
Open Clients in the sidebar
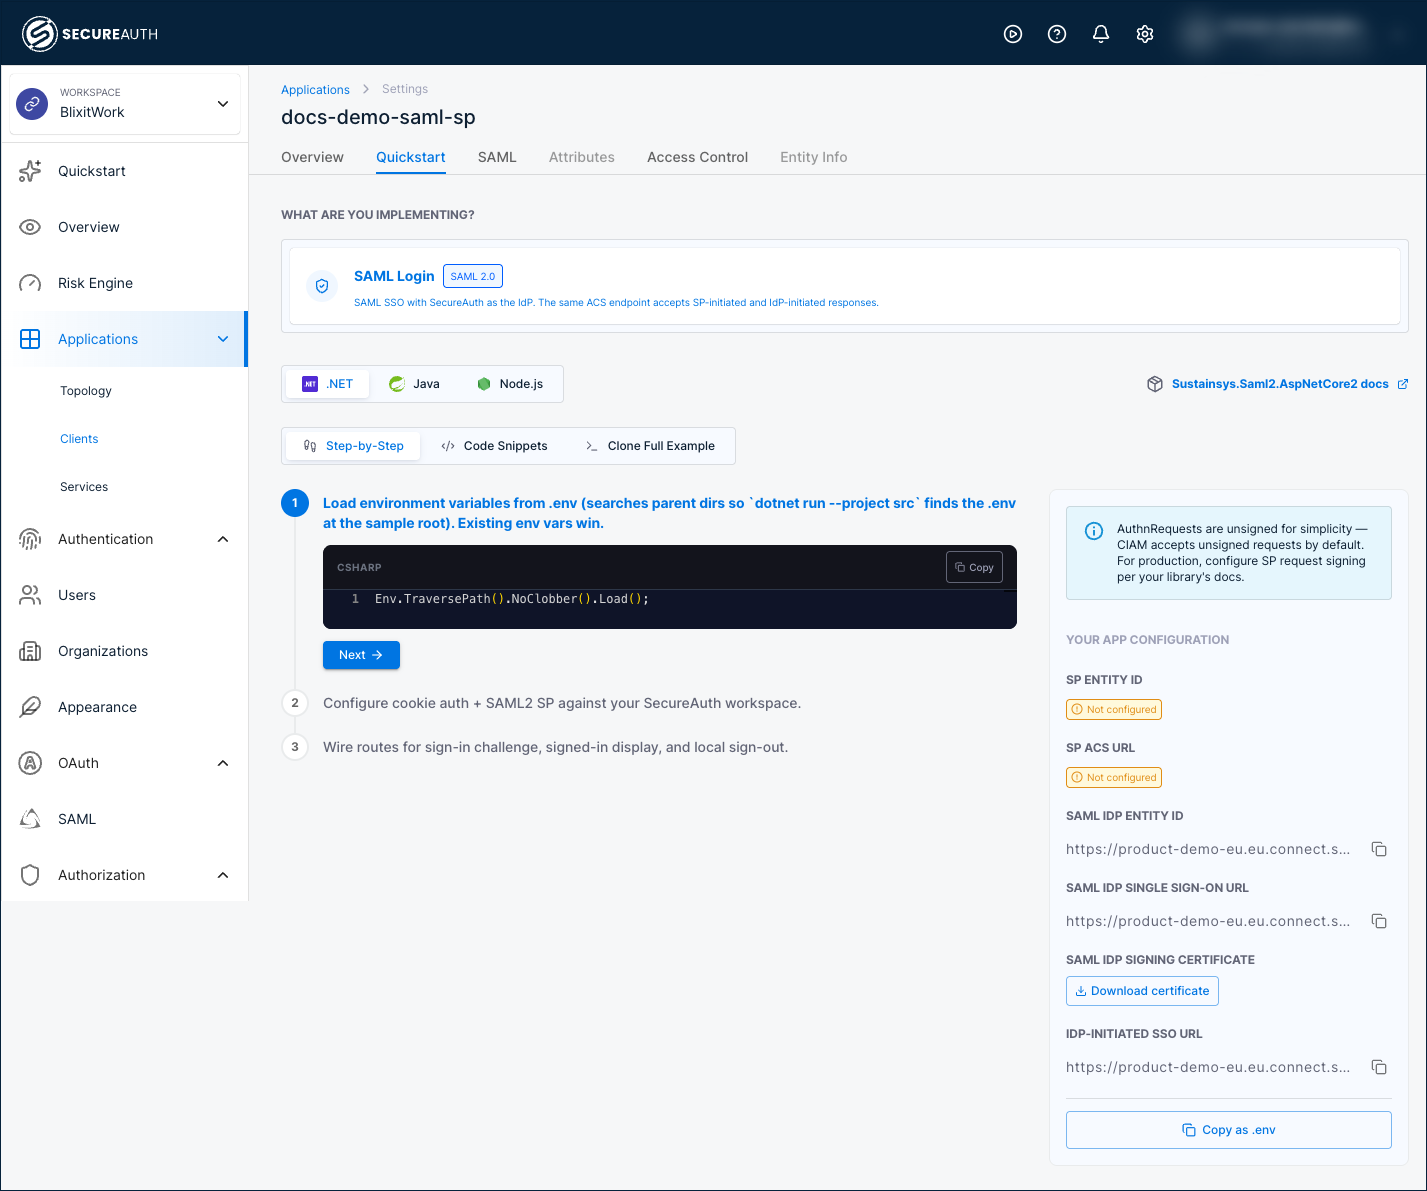point(79,439)
